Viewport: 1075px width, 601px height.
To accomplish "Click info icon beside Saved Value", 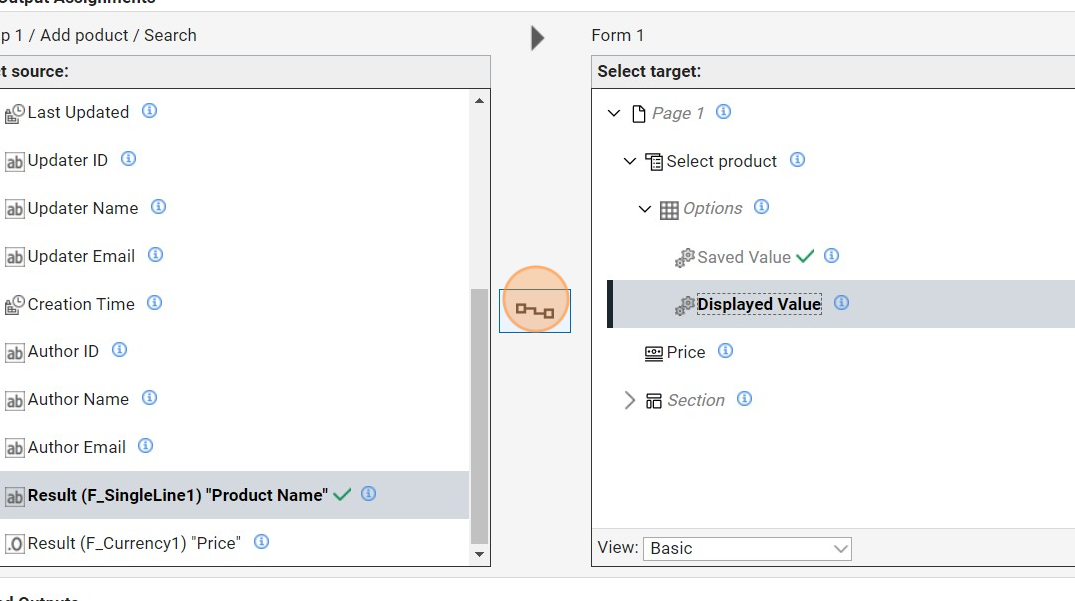I will 831,256.
